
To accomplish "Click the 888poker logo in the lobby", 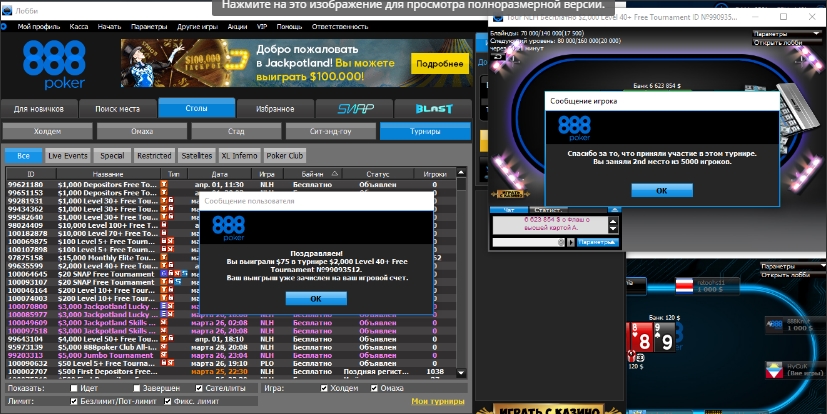I will [x=54, y=65].
